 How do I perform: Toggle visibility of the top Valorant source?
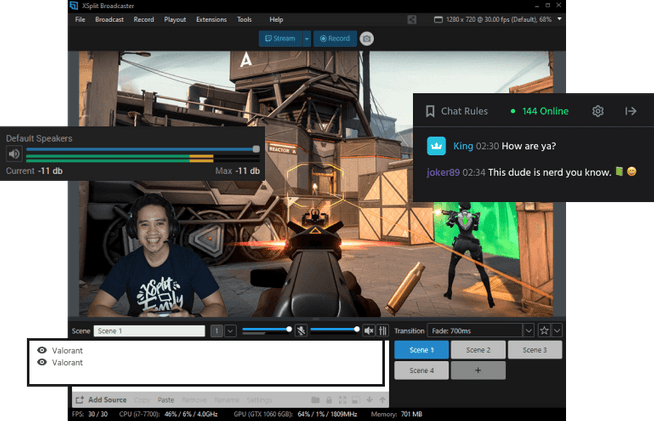42,350
